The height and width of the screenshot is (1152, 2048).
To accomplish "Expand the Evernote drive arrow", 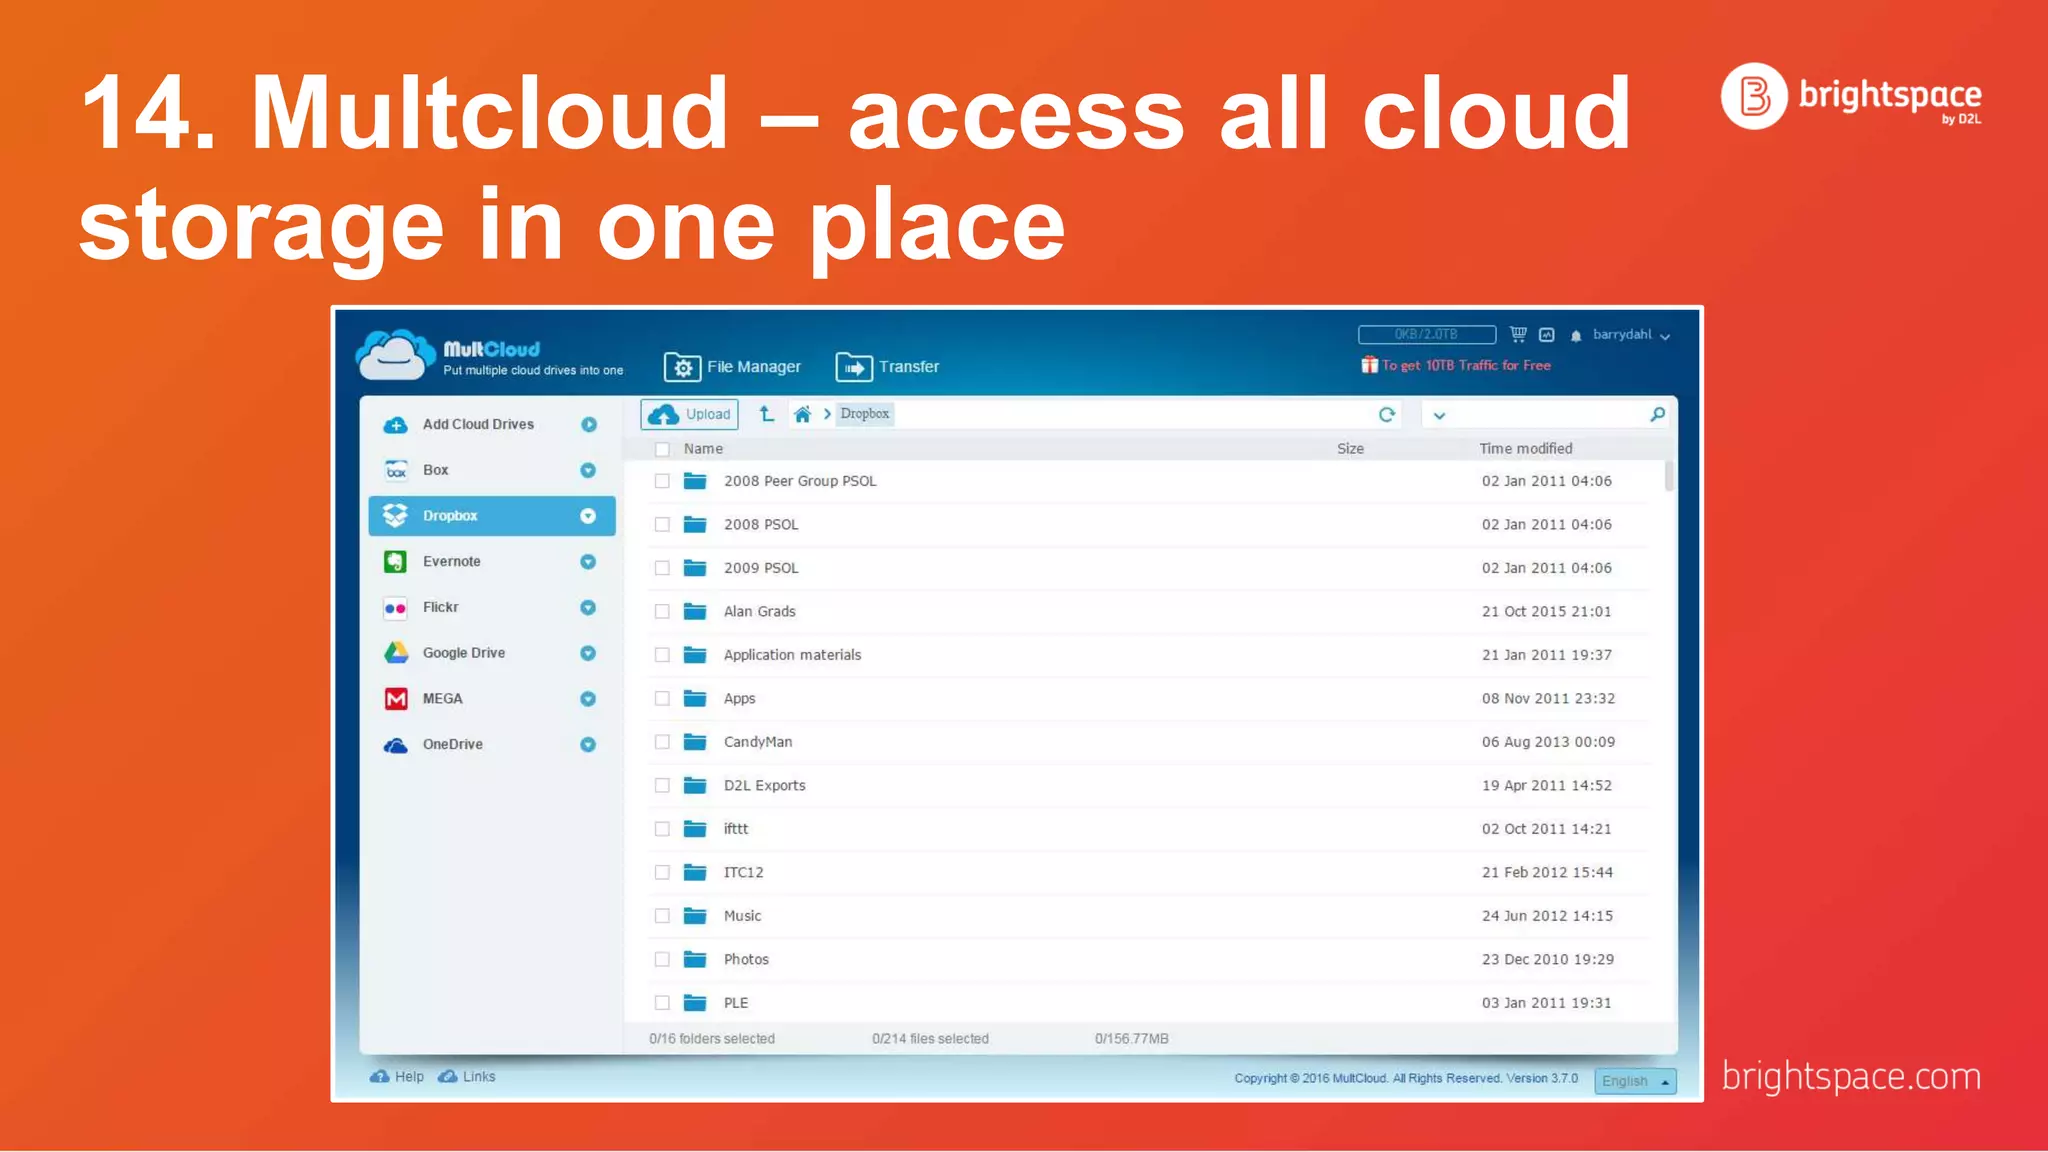I will [588, 562].
